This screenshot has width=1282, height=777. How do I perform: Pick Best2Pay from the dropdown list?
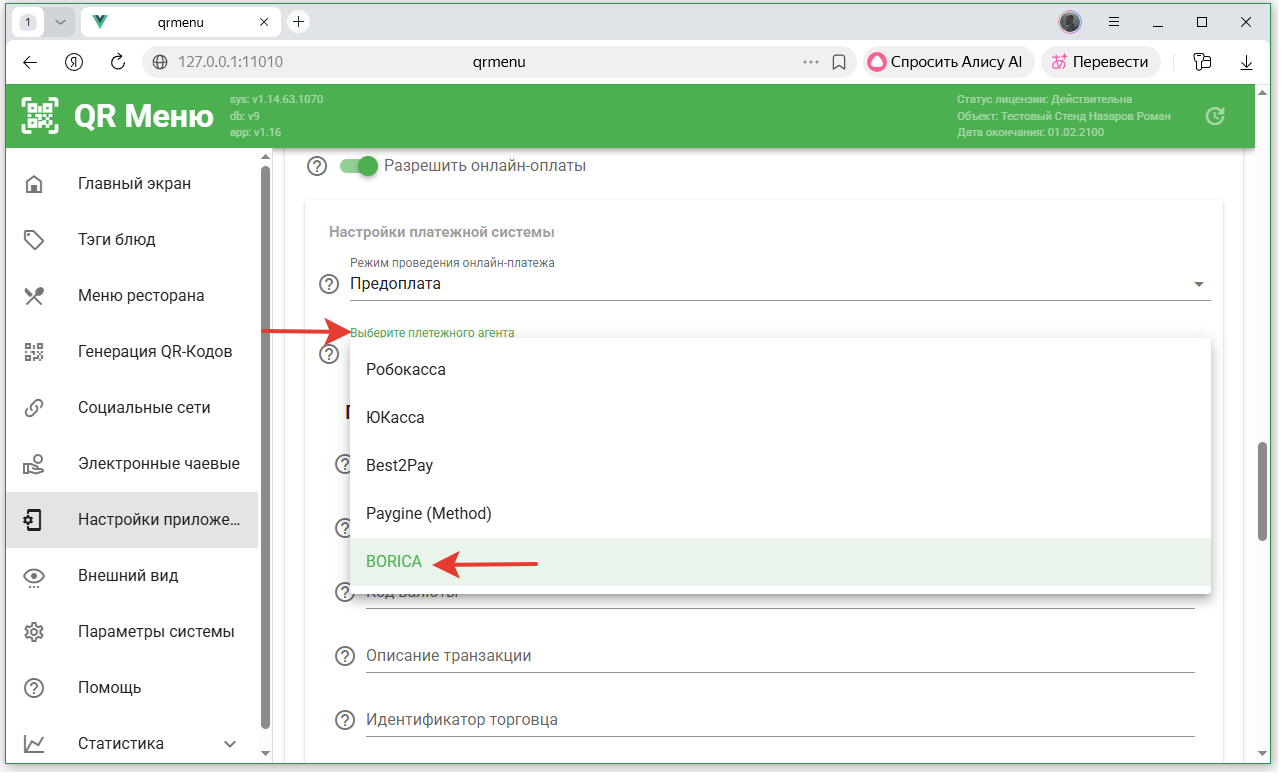click(x=399, y=466)
